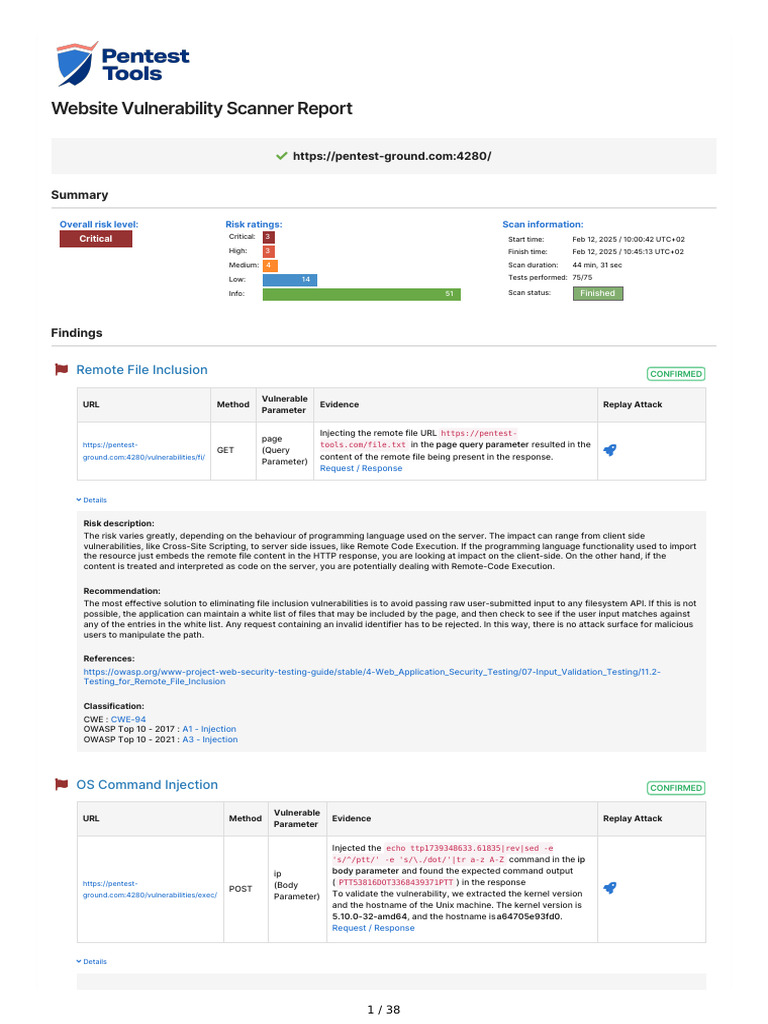Click the Classification heading
The image size is (768, 1024).
click(114, 706)
